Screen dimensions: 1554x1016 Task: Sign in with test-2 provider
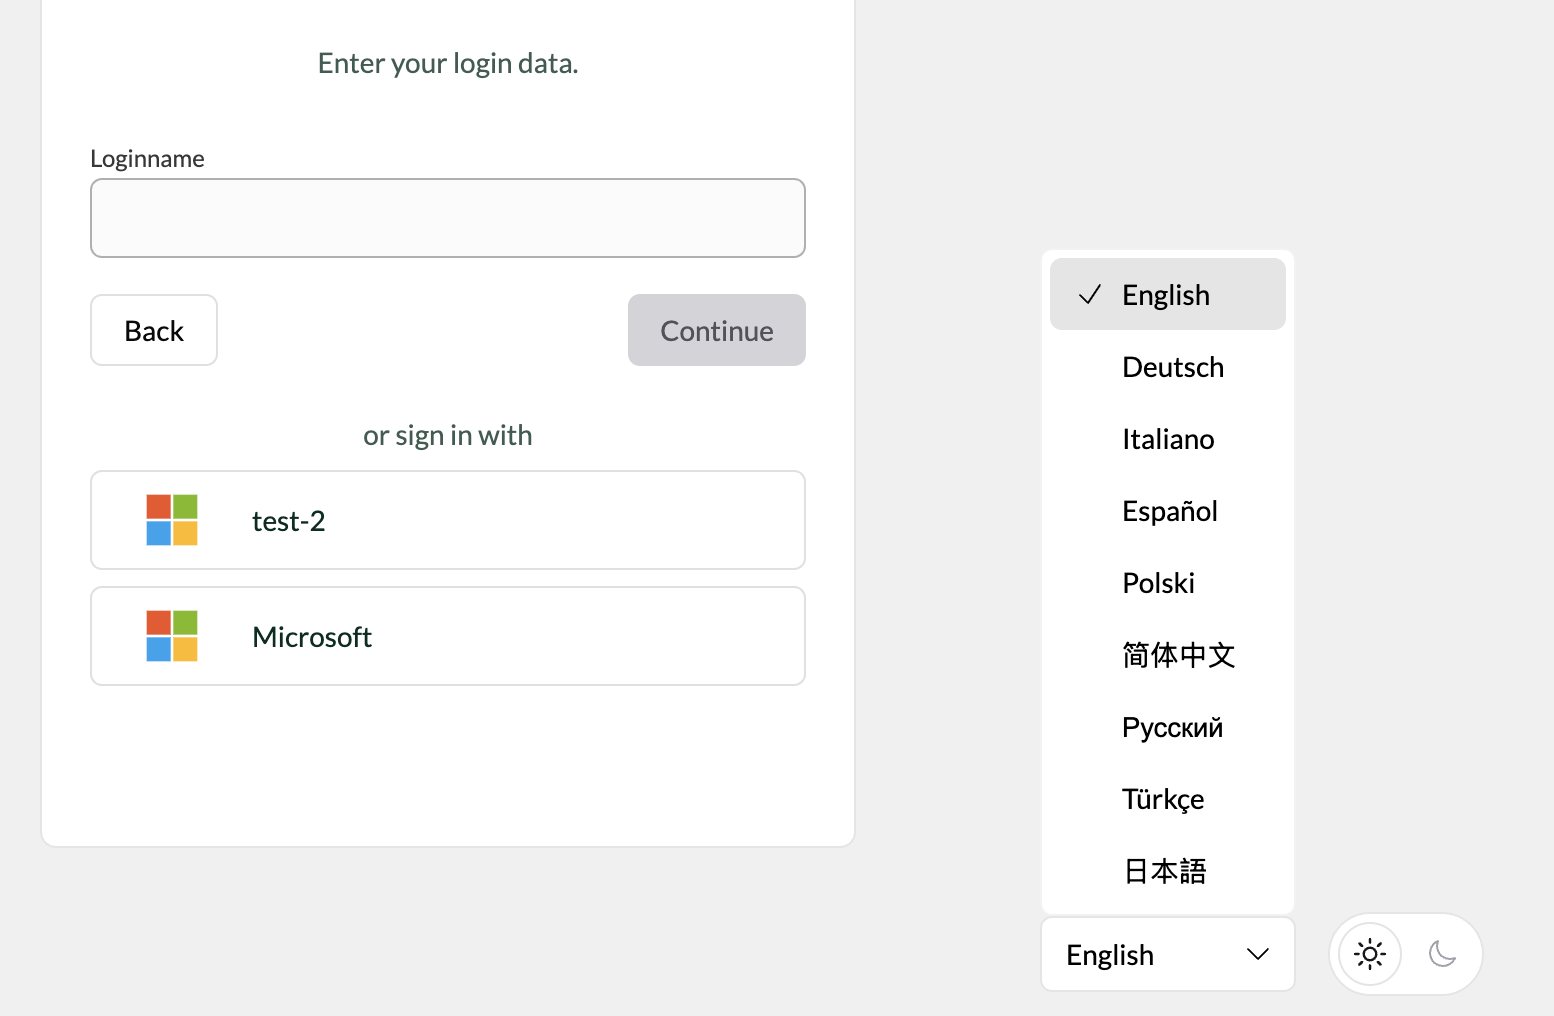(x=448, y=520)
